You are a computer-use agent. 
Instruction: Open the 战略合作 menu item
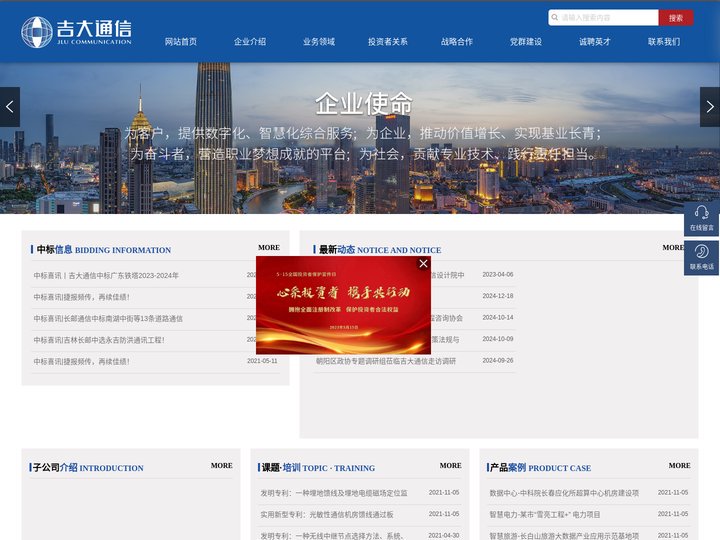click(x=457, y=42)
